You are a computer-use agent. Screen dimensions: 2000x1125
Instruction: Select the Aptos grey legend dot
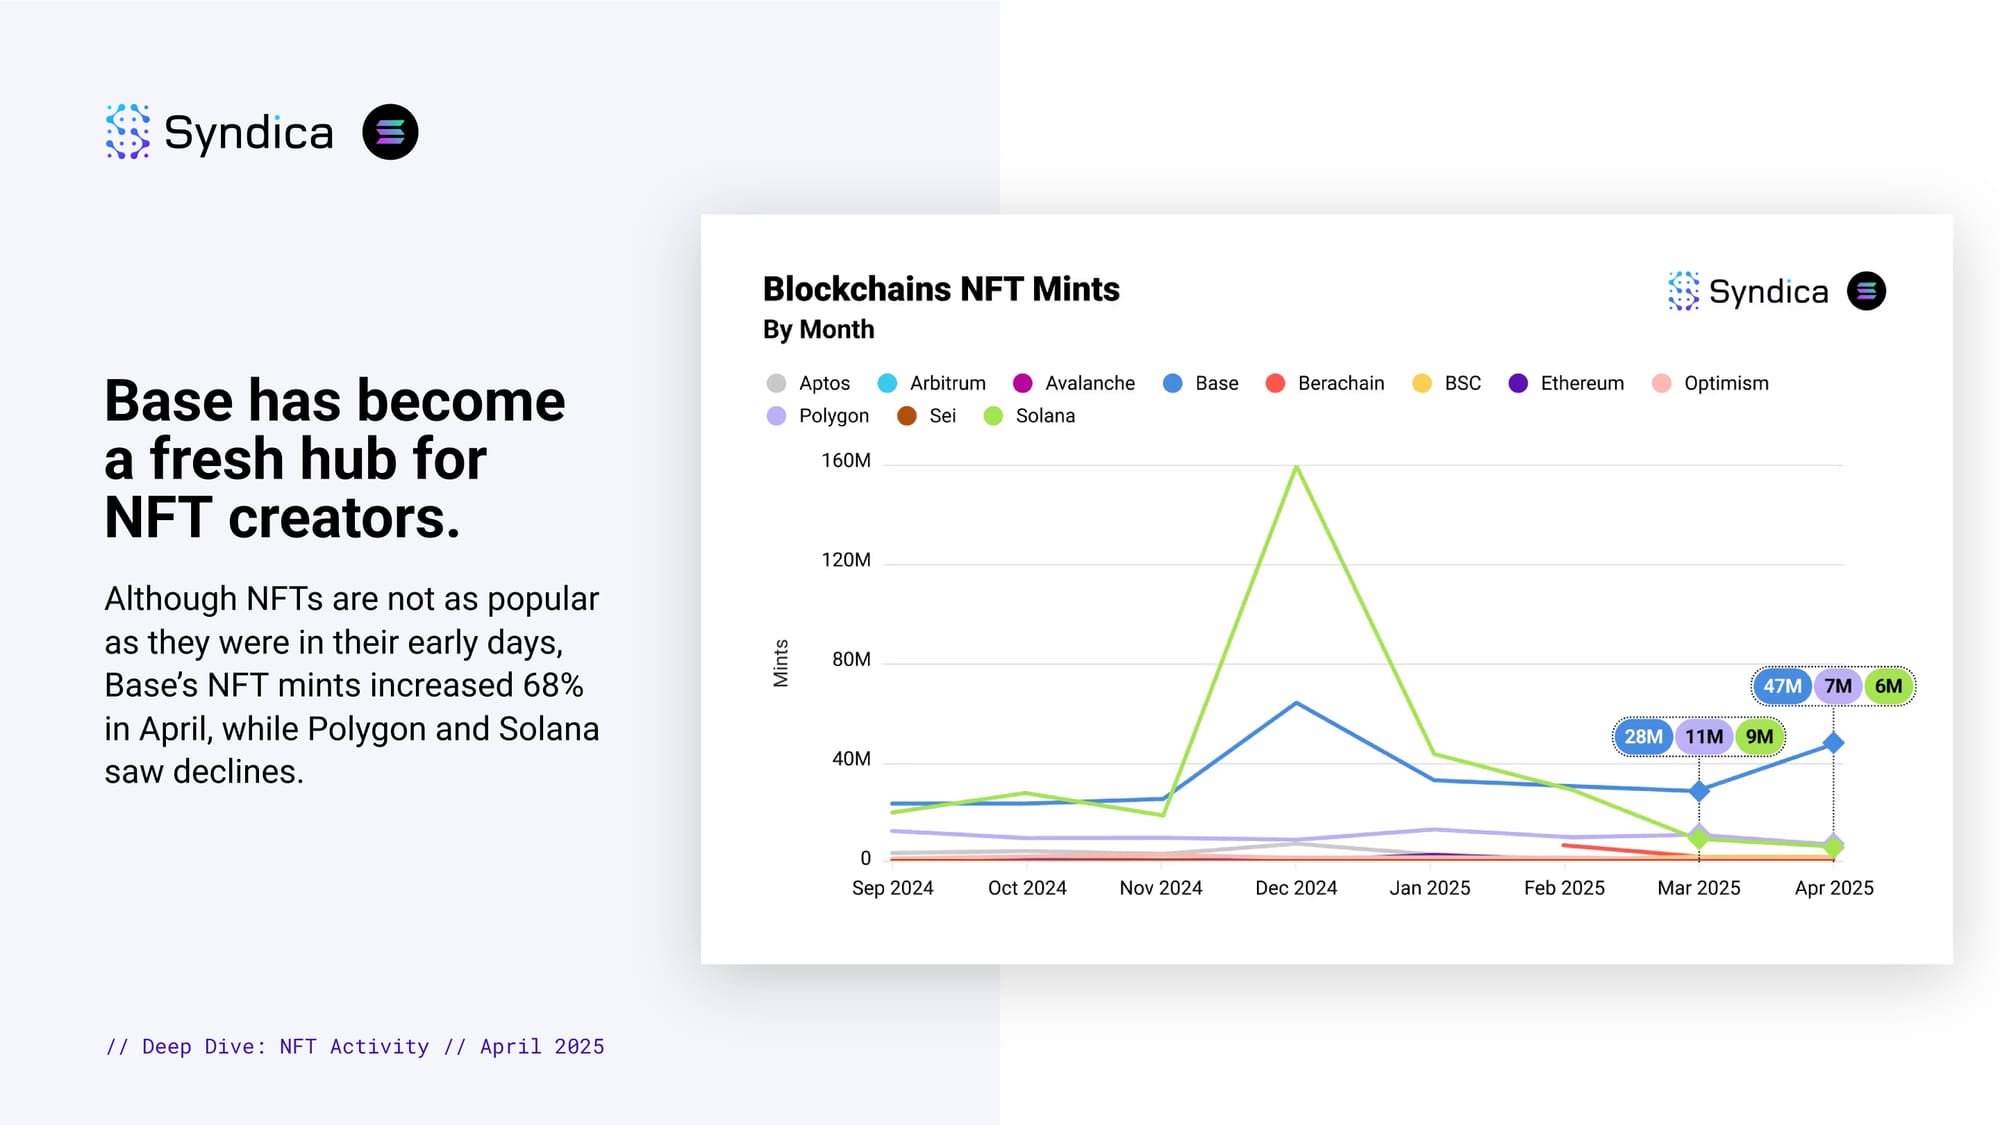[x=776, y=383]
